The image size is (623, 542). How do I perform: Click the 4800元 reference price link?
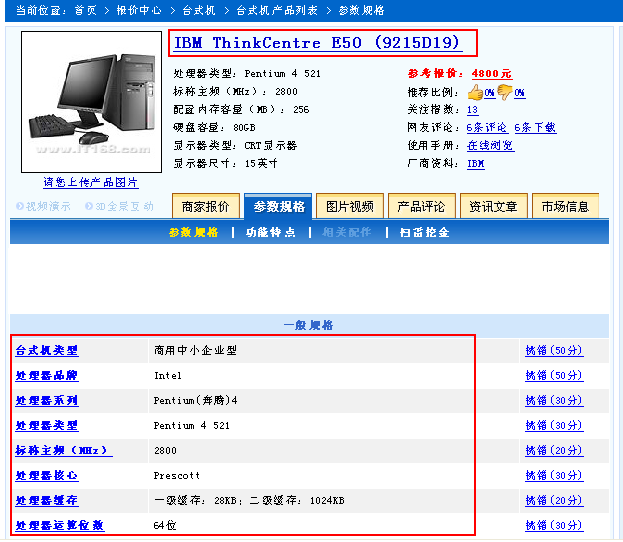(x=491, y=74)
